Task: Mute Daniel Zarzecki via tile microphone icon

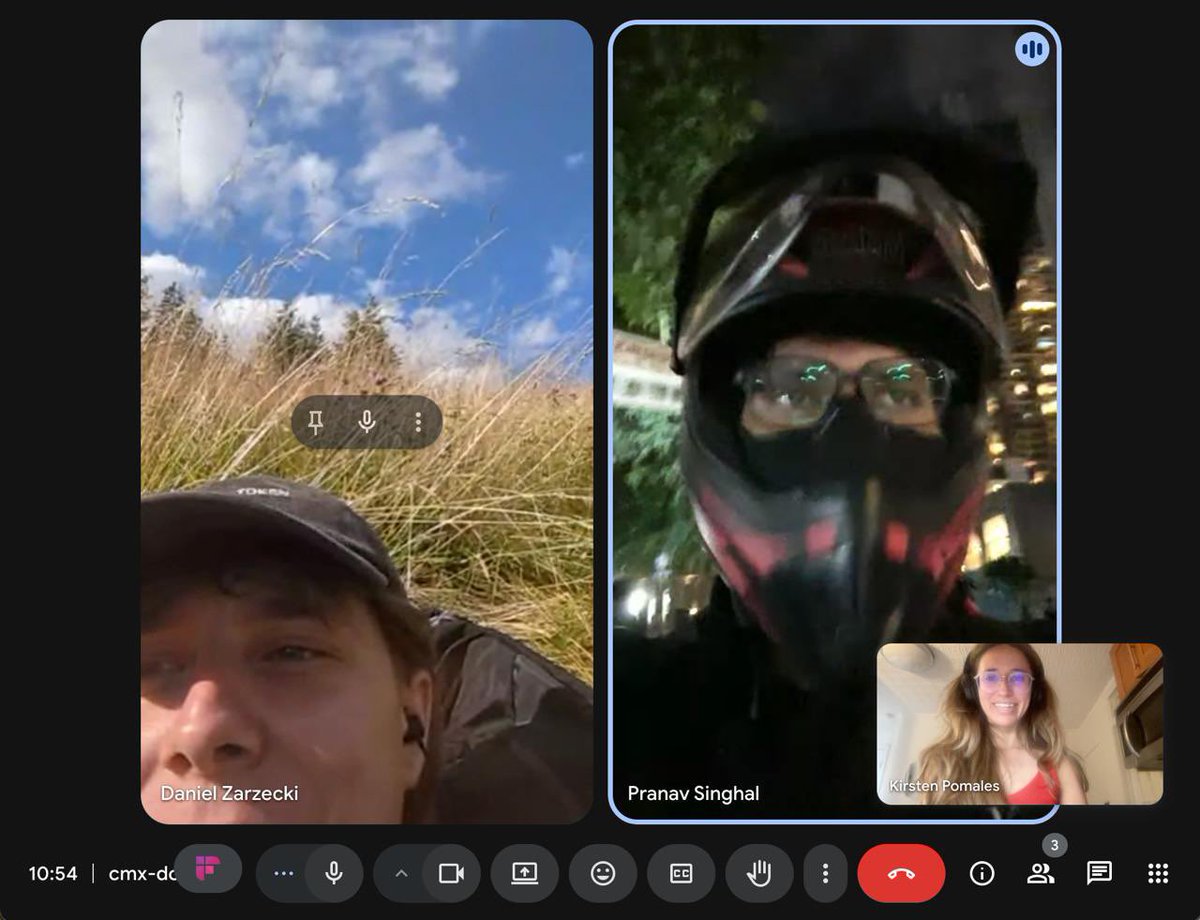Action: click(x=367, y=423)
